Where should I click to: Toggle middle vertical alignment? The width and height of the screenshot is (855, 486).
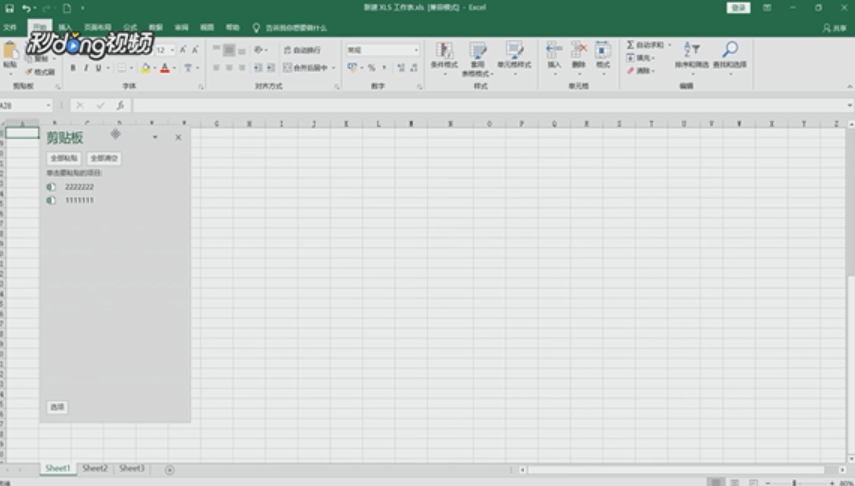coord(229,50)
